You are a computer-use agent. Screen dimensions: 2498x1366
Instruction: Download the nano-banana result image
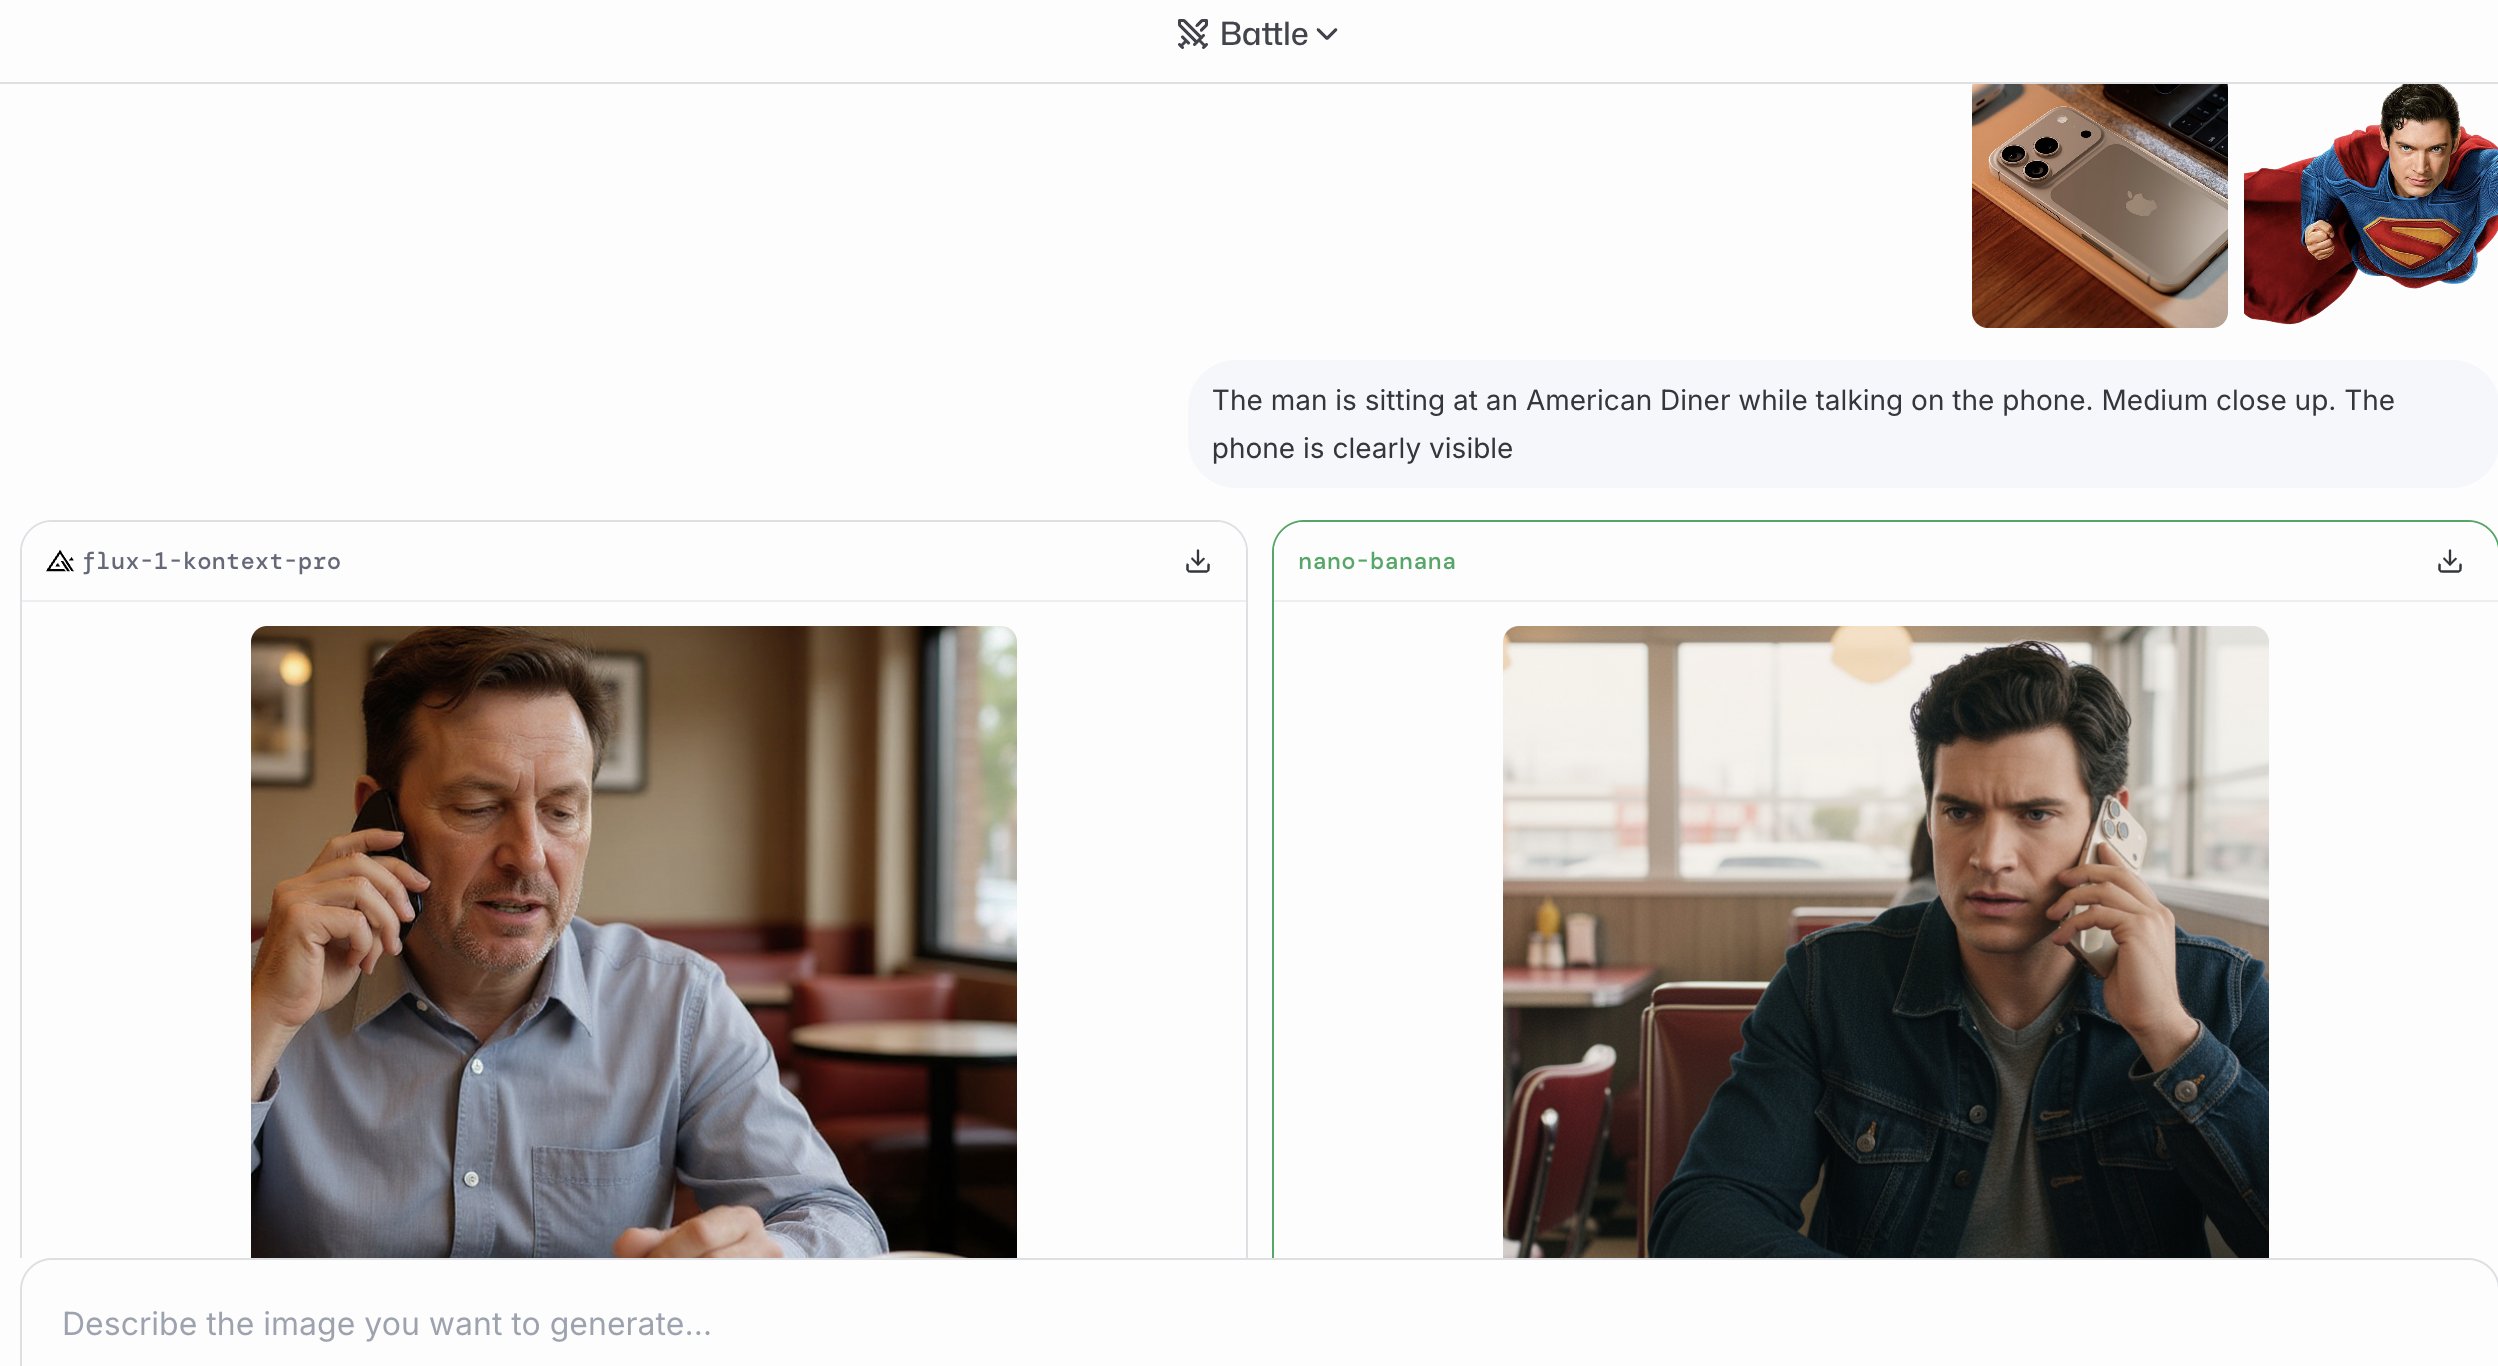coord(2449,561)
